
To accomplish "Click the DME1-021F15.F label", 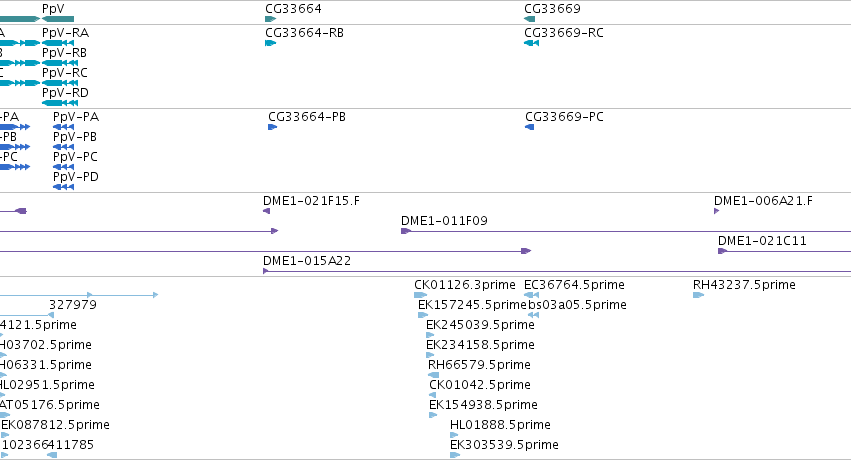I will pyautogui.click(x=312, y=201).
